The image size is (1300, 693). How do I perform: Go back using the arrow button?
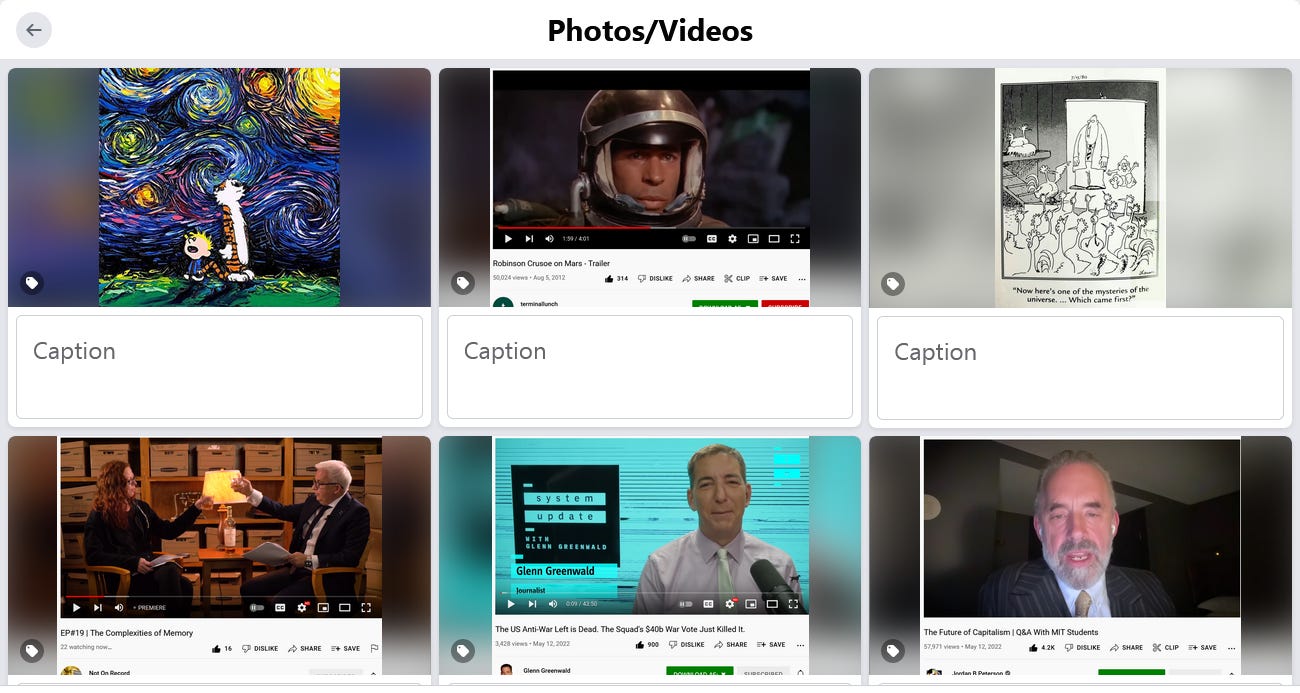[34, 30]
